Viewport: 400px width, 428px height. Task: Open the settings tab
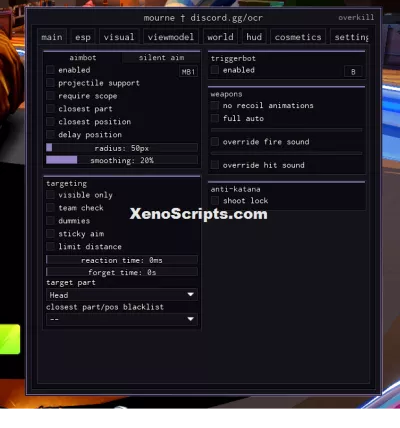(x=350, y=37)
